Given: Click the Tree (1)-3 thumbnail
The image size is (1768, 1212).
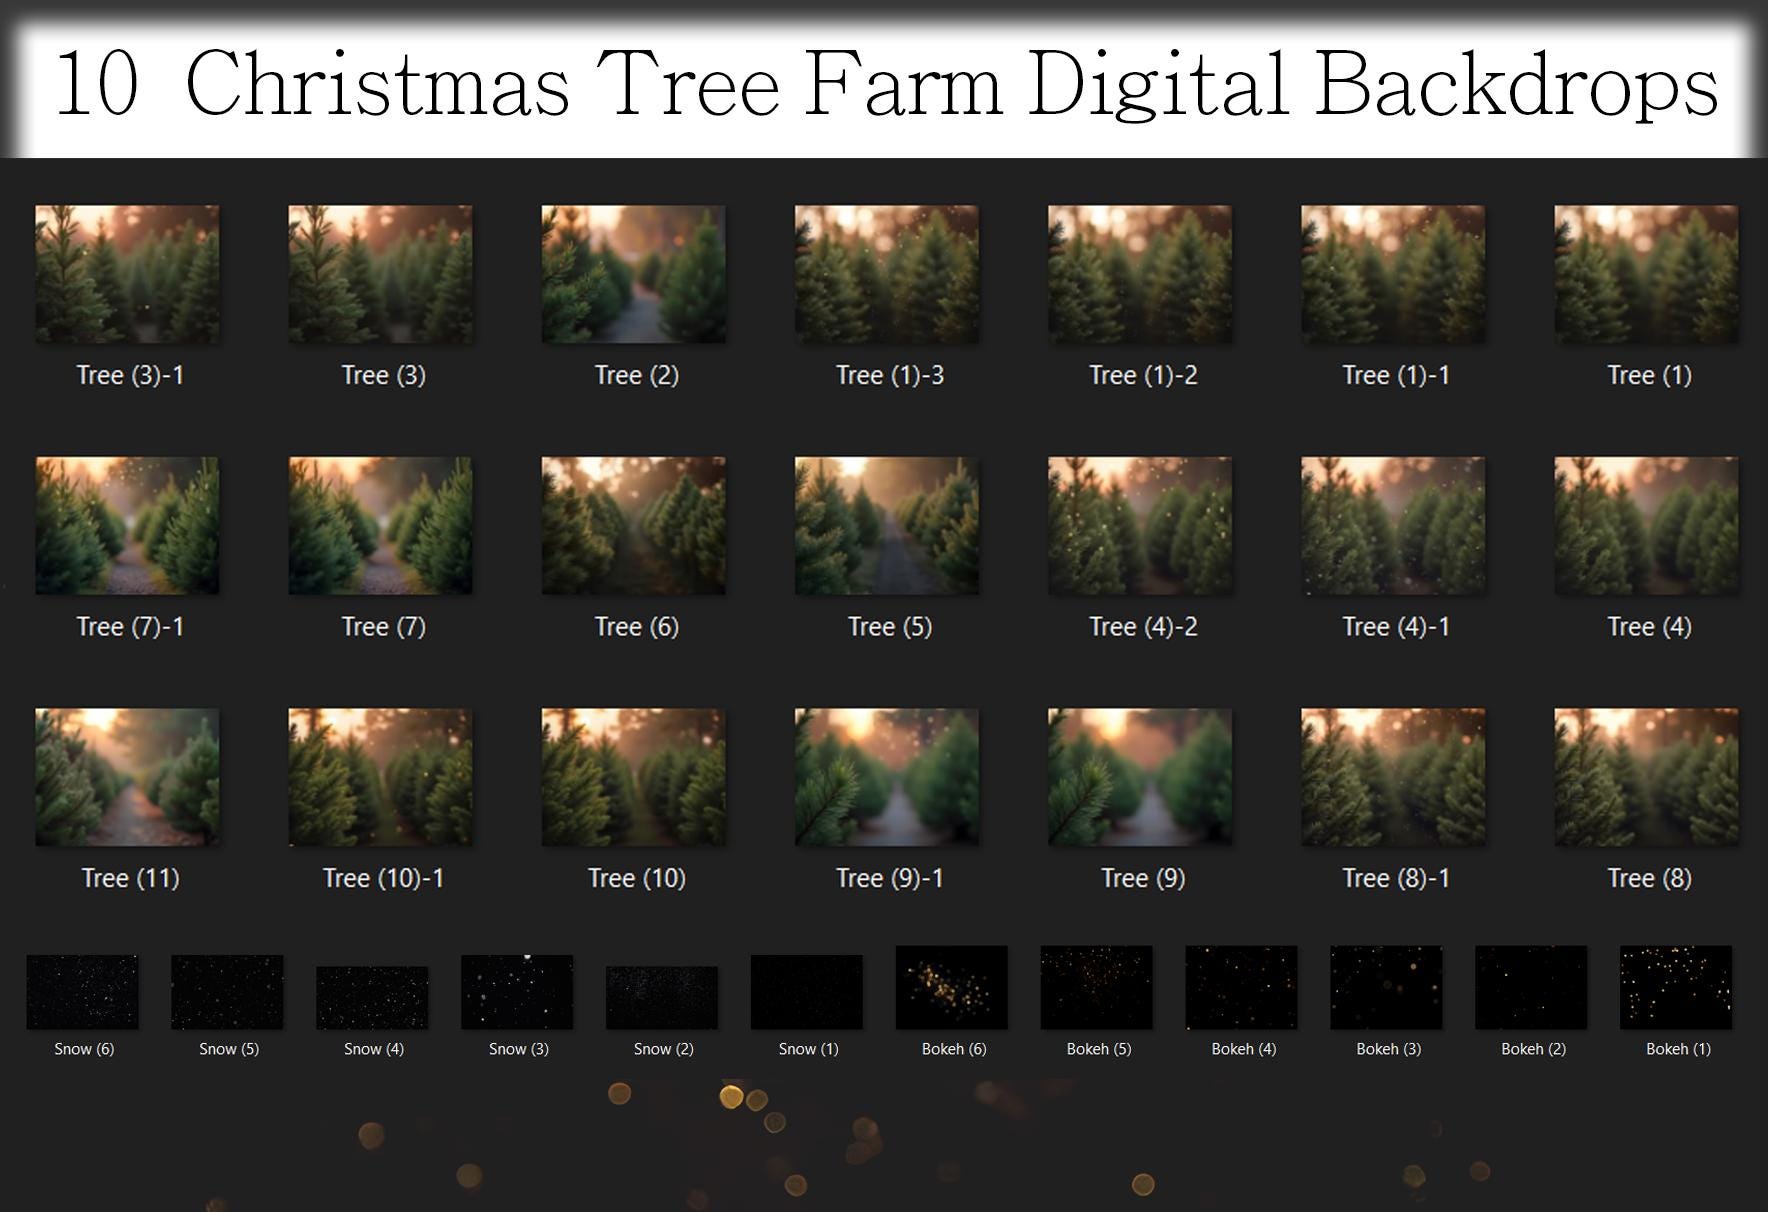Looking at the screenshot, I should pyautogui.click(x=886, y=274).
